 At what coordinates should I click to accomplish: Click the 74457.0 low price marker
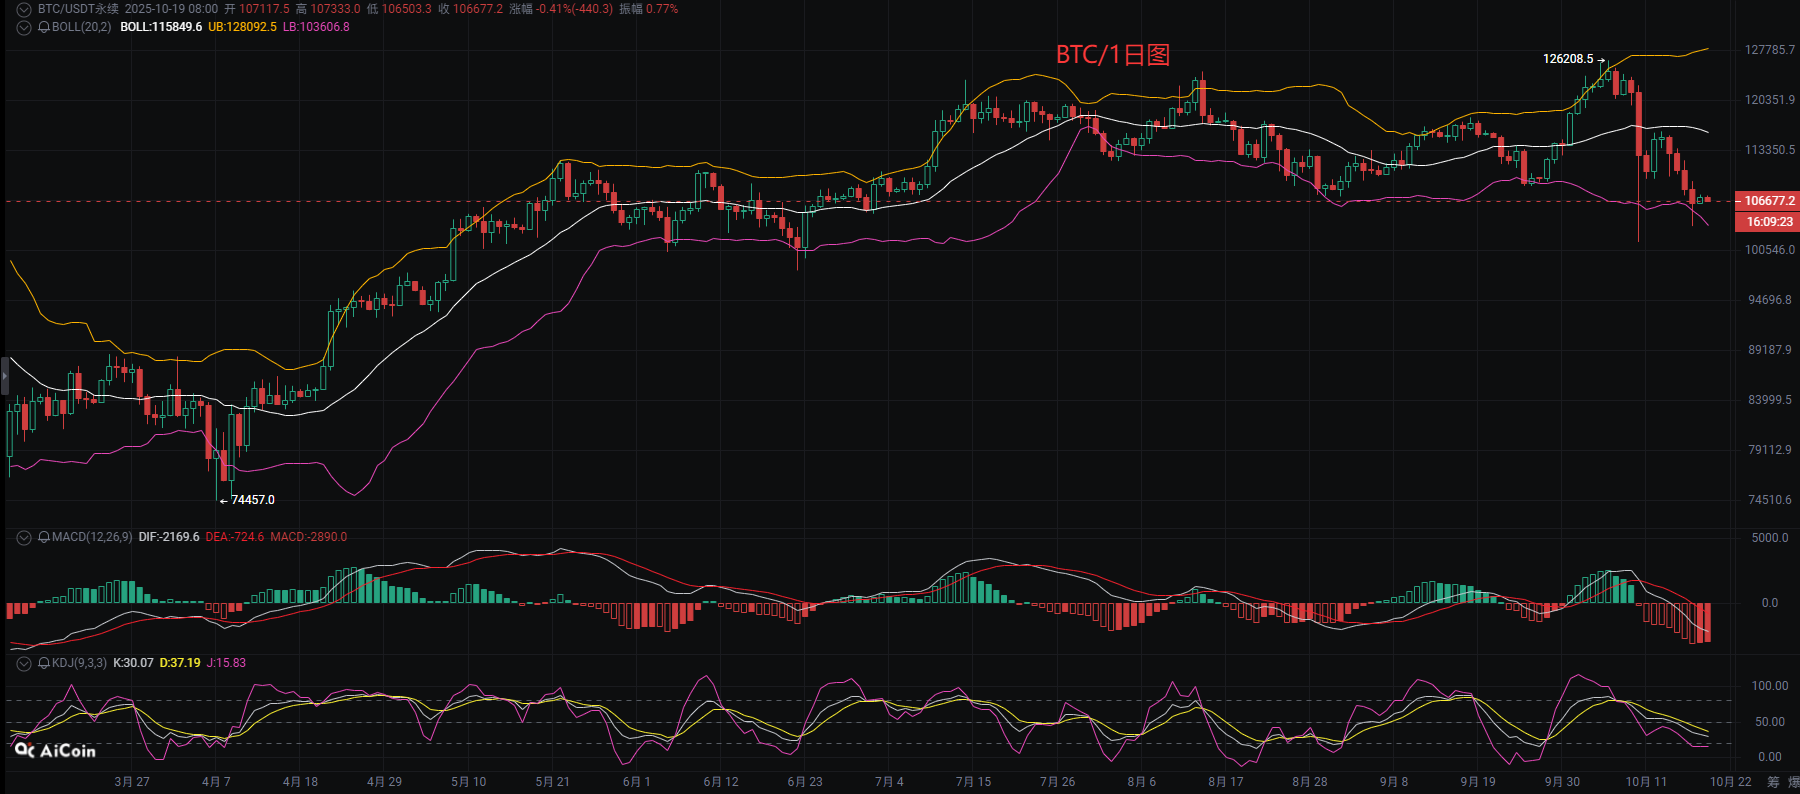252,500
